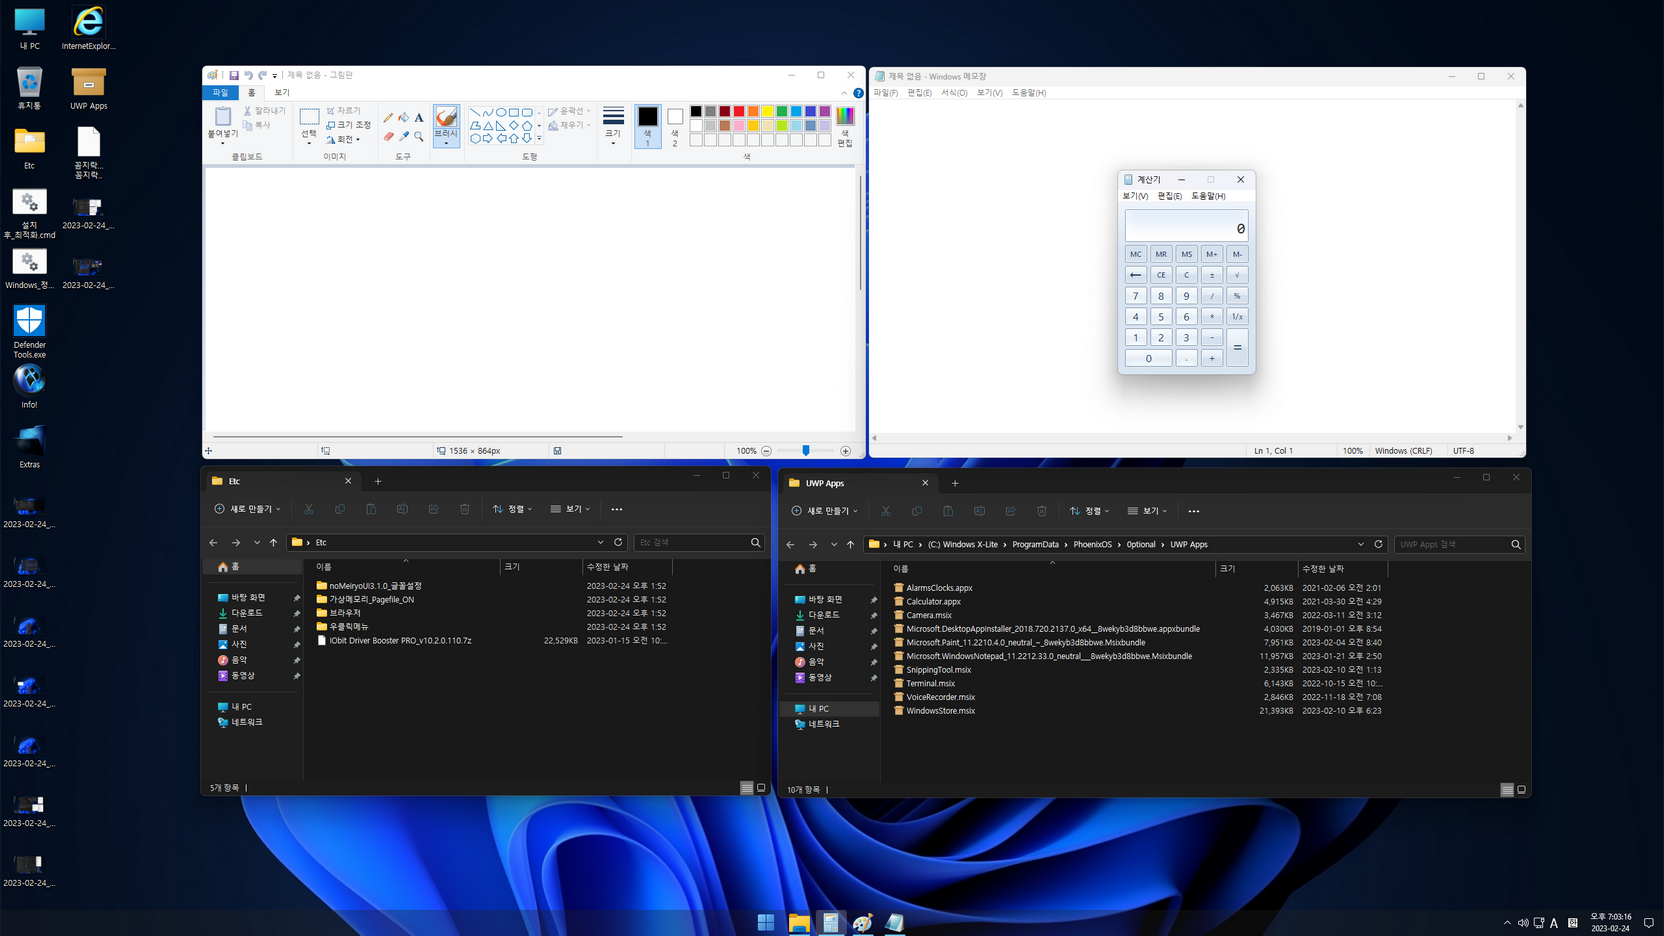Viewport: 1664px width, 936px height.
Task: Open the Size line thickness dropdown in Paint
Action: (x=613, y=127)
